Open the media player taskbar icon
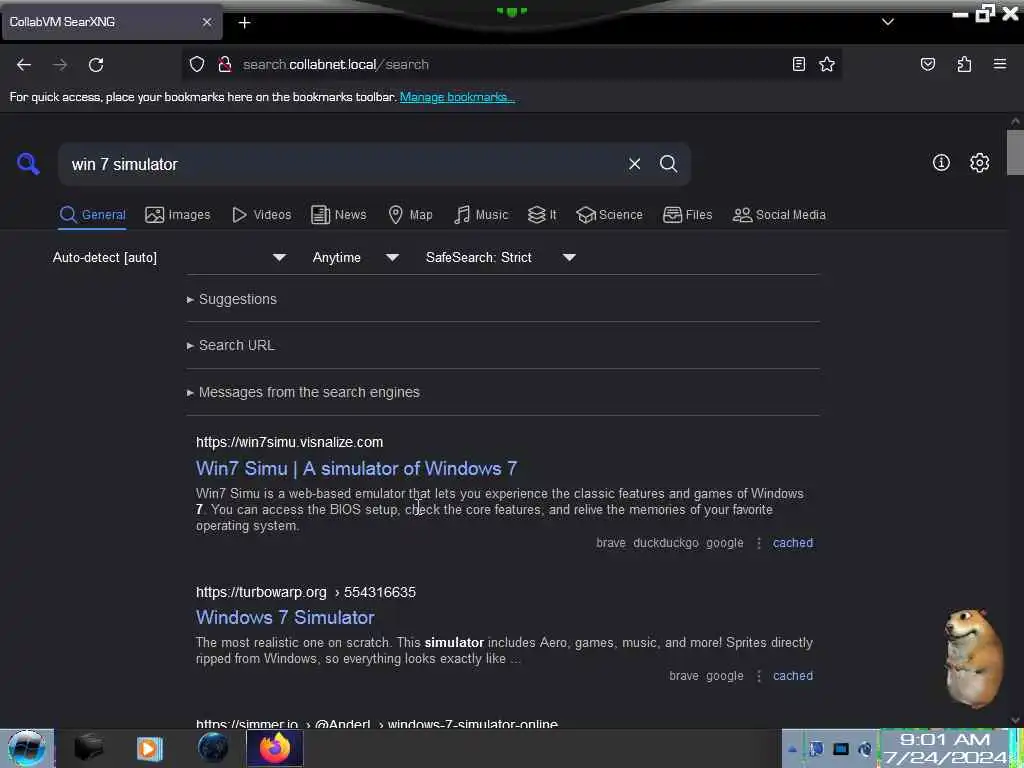Image resolution: width=1024 pixels, height=768 pixels. [149, 748]
